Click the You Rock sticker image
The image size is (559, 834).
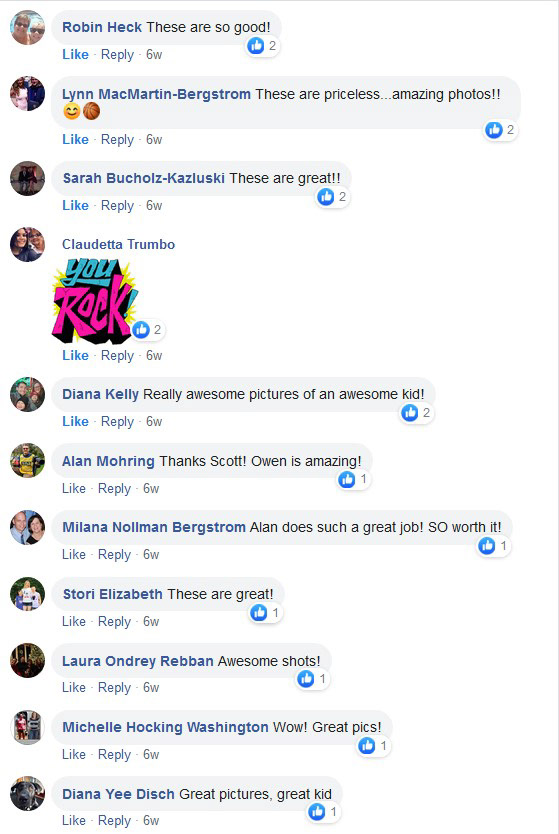pos(95,301)
